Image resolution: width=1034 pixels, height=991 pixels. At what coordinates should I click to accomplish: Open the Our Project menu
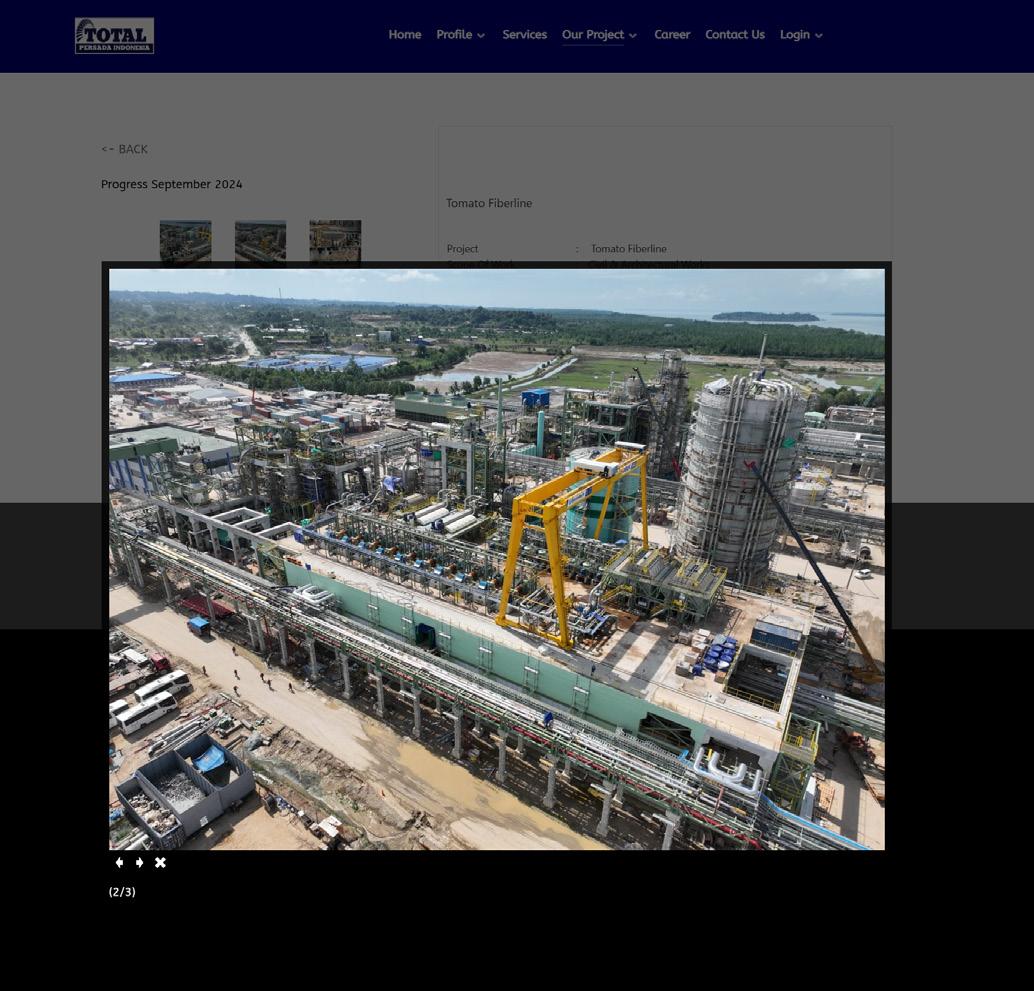(593, 35)
